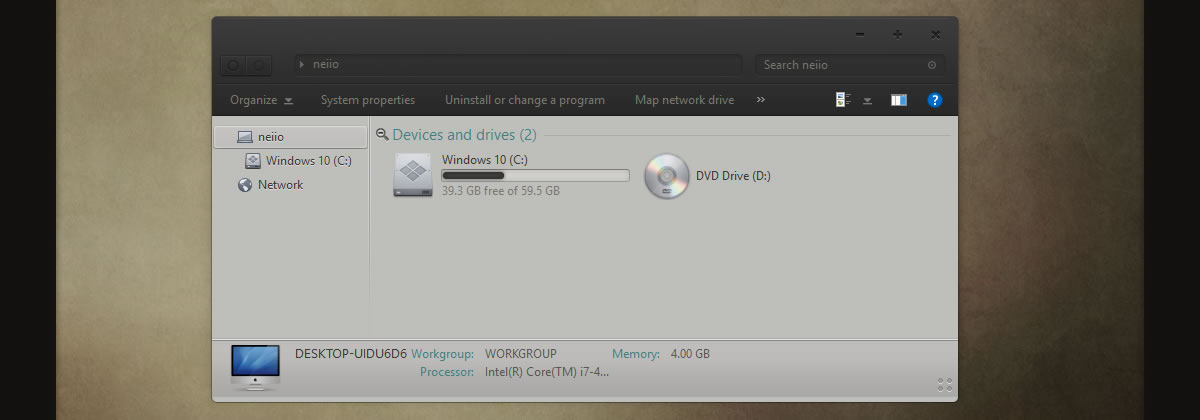1200x420 pixels.
Task: Click the search magnifier in Search neiio
Action: pos(932,65)
